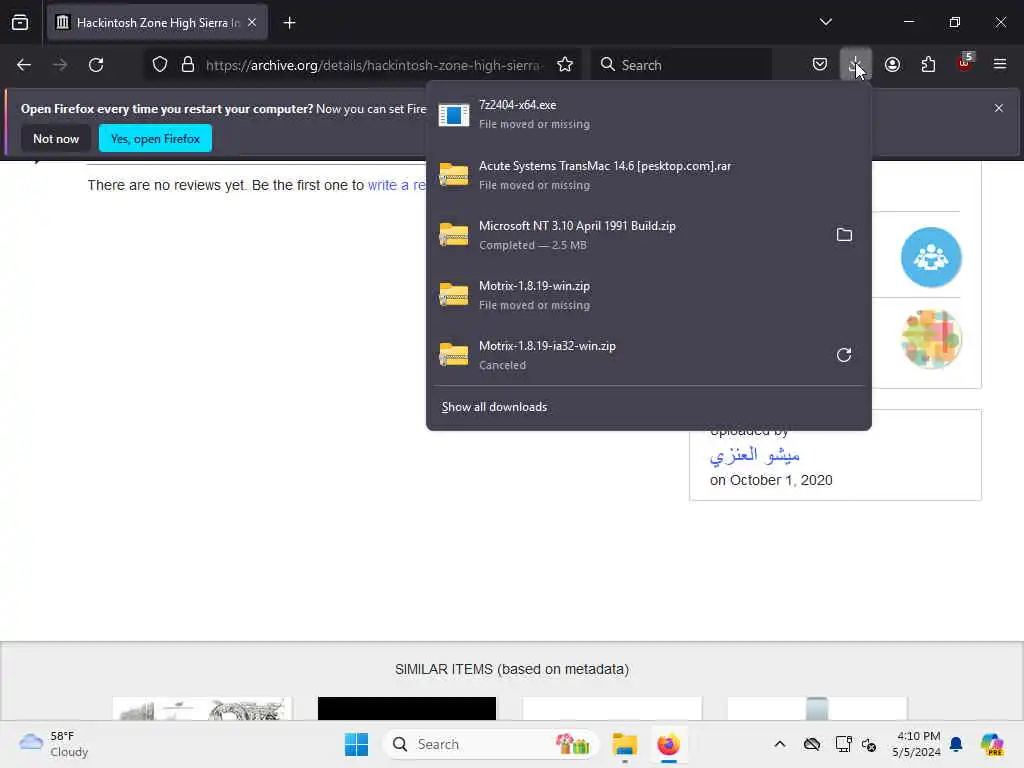Open the uploader's Arabic name link
Image resolution: width=1024 pixels, height=768 pixels.
754,455
